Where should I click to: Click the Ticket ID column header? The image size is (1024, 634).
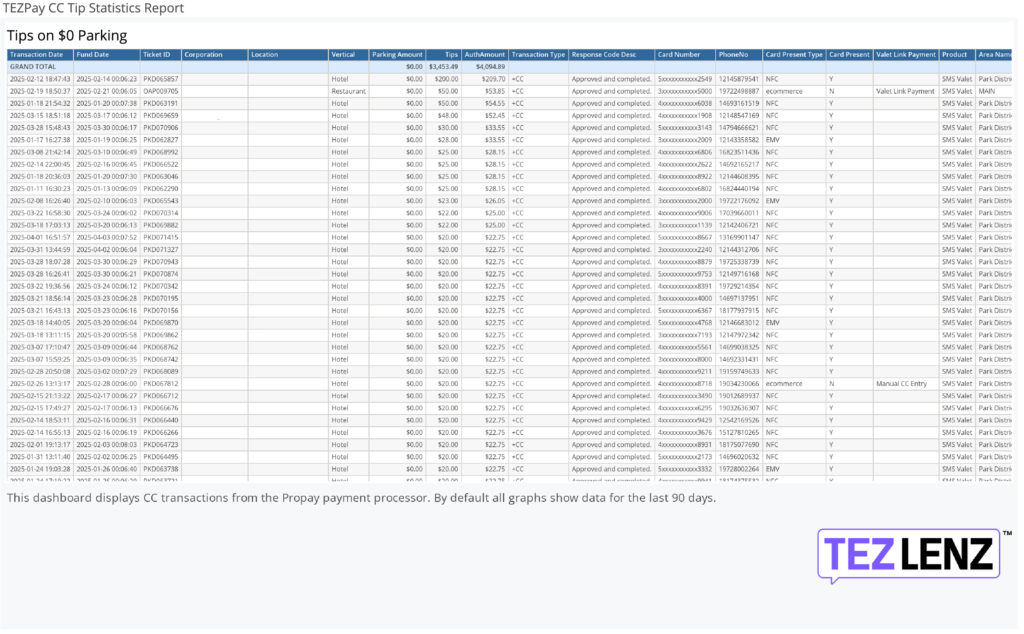pyautogui.click(x=161, y=55)
